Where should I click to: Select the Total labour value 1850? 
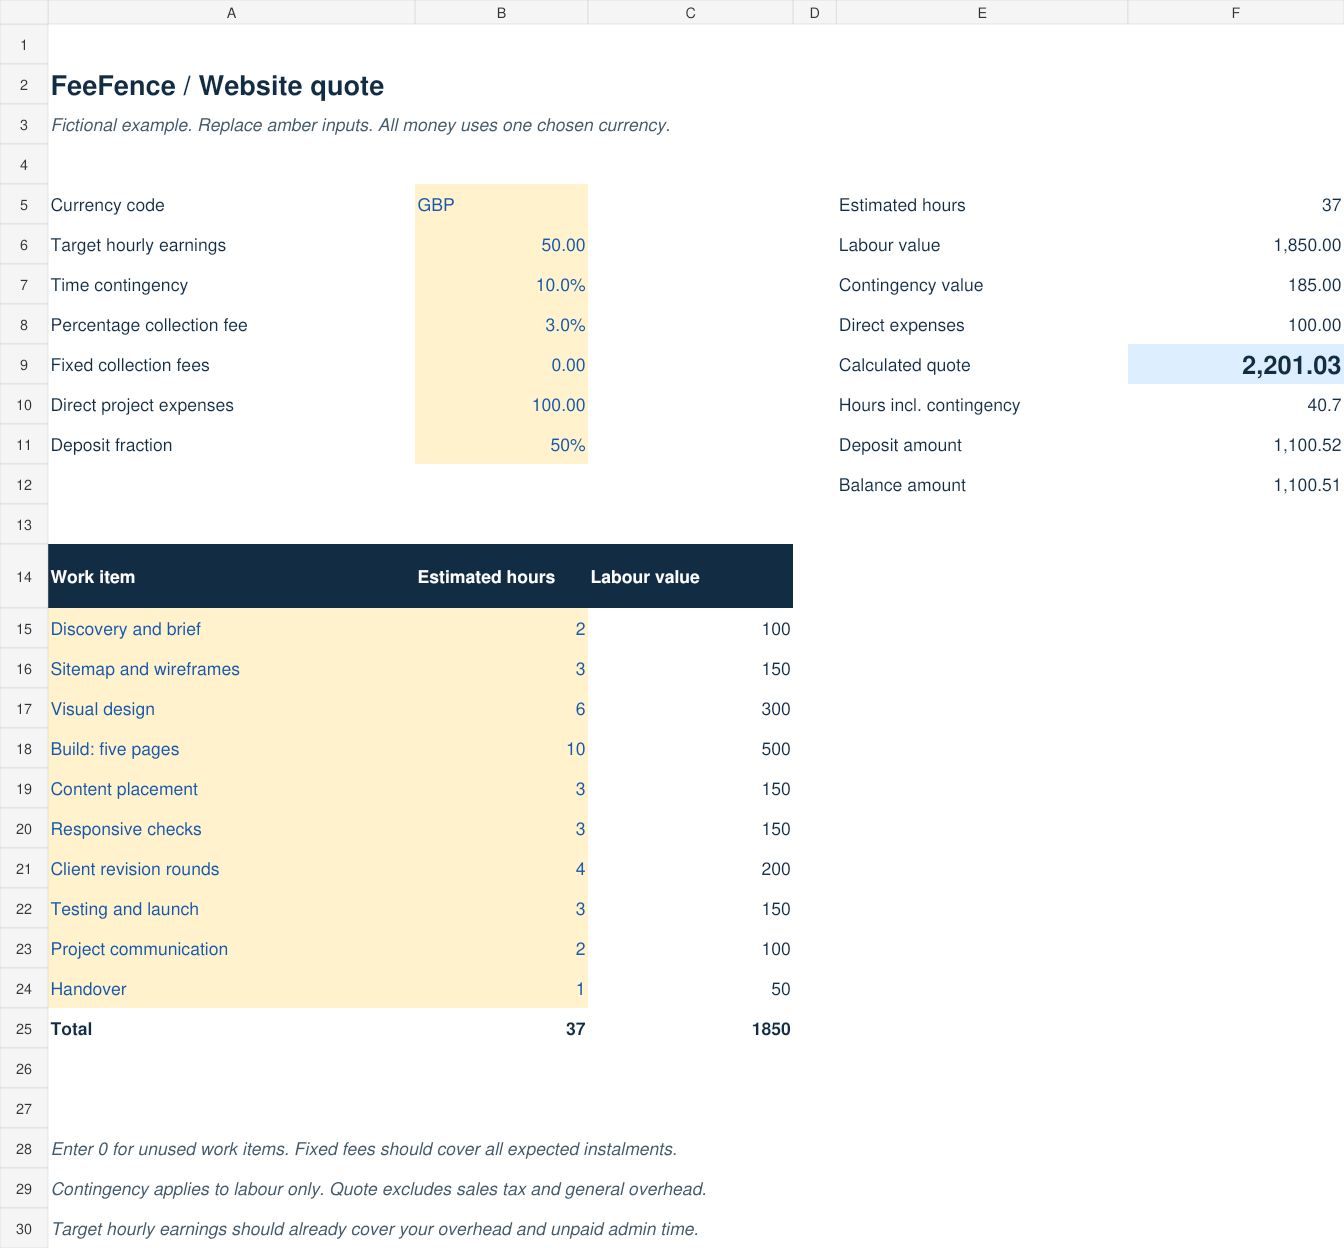690,1029
